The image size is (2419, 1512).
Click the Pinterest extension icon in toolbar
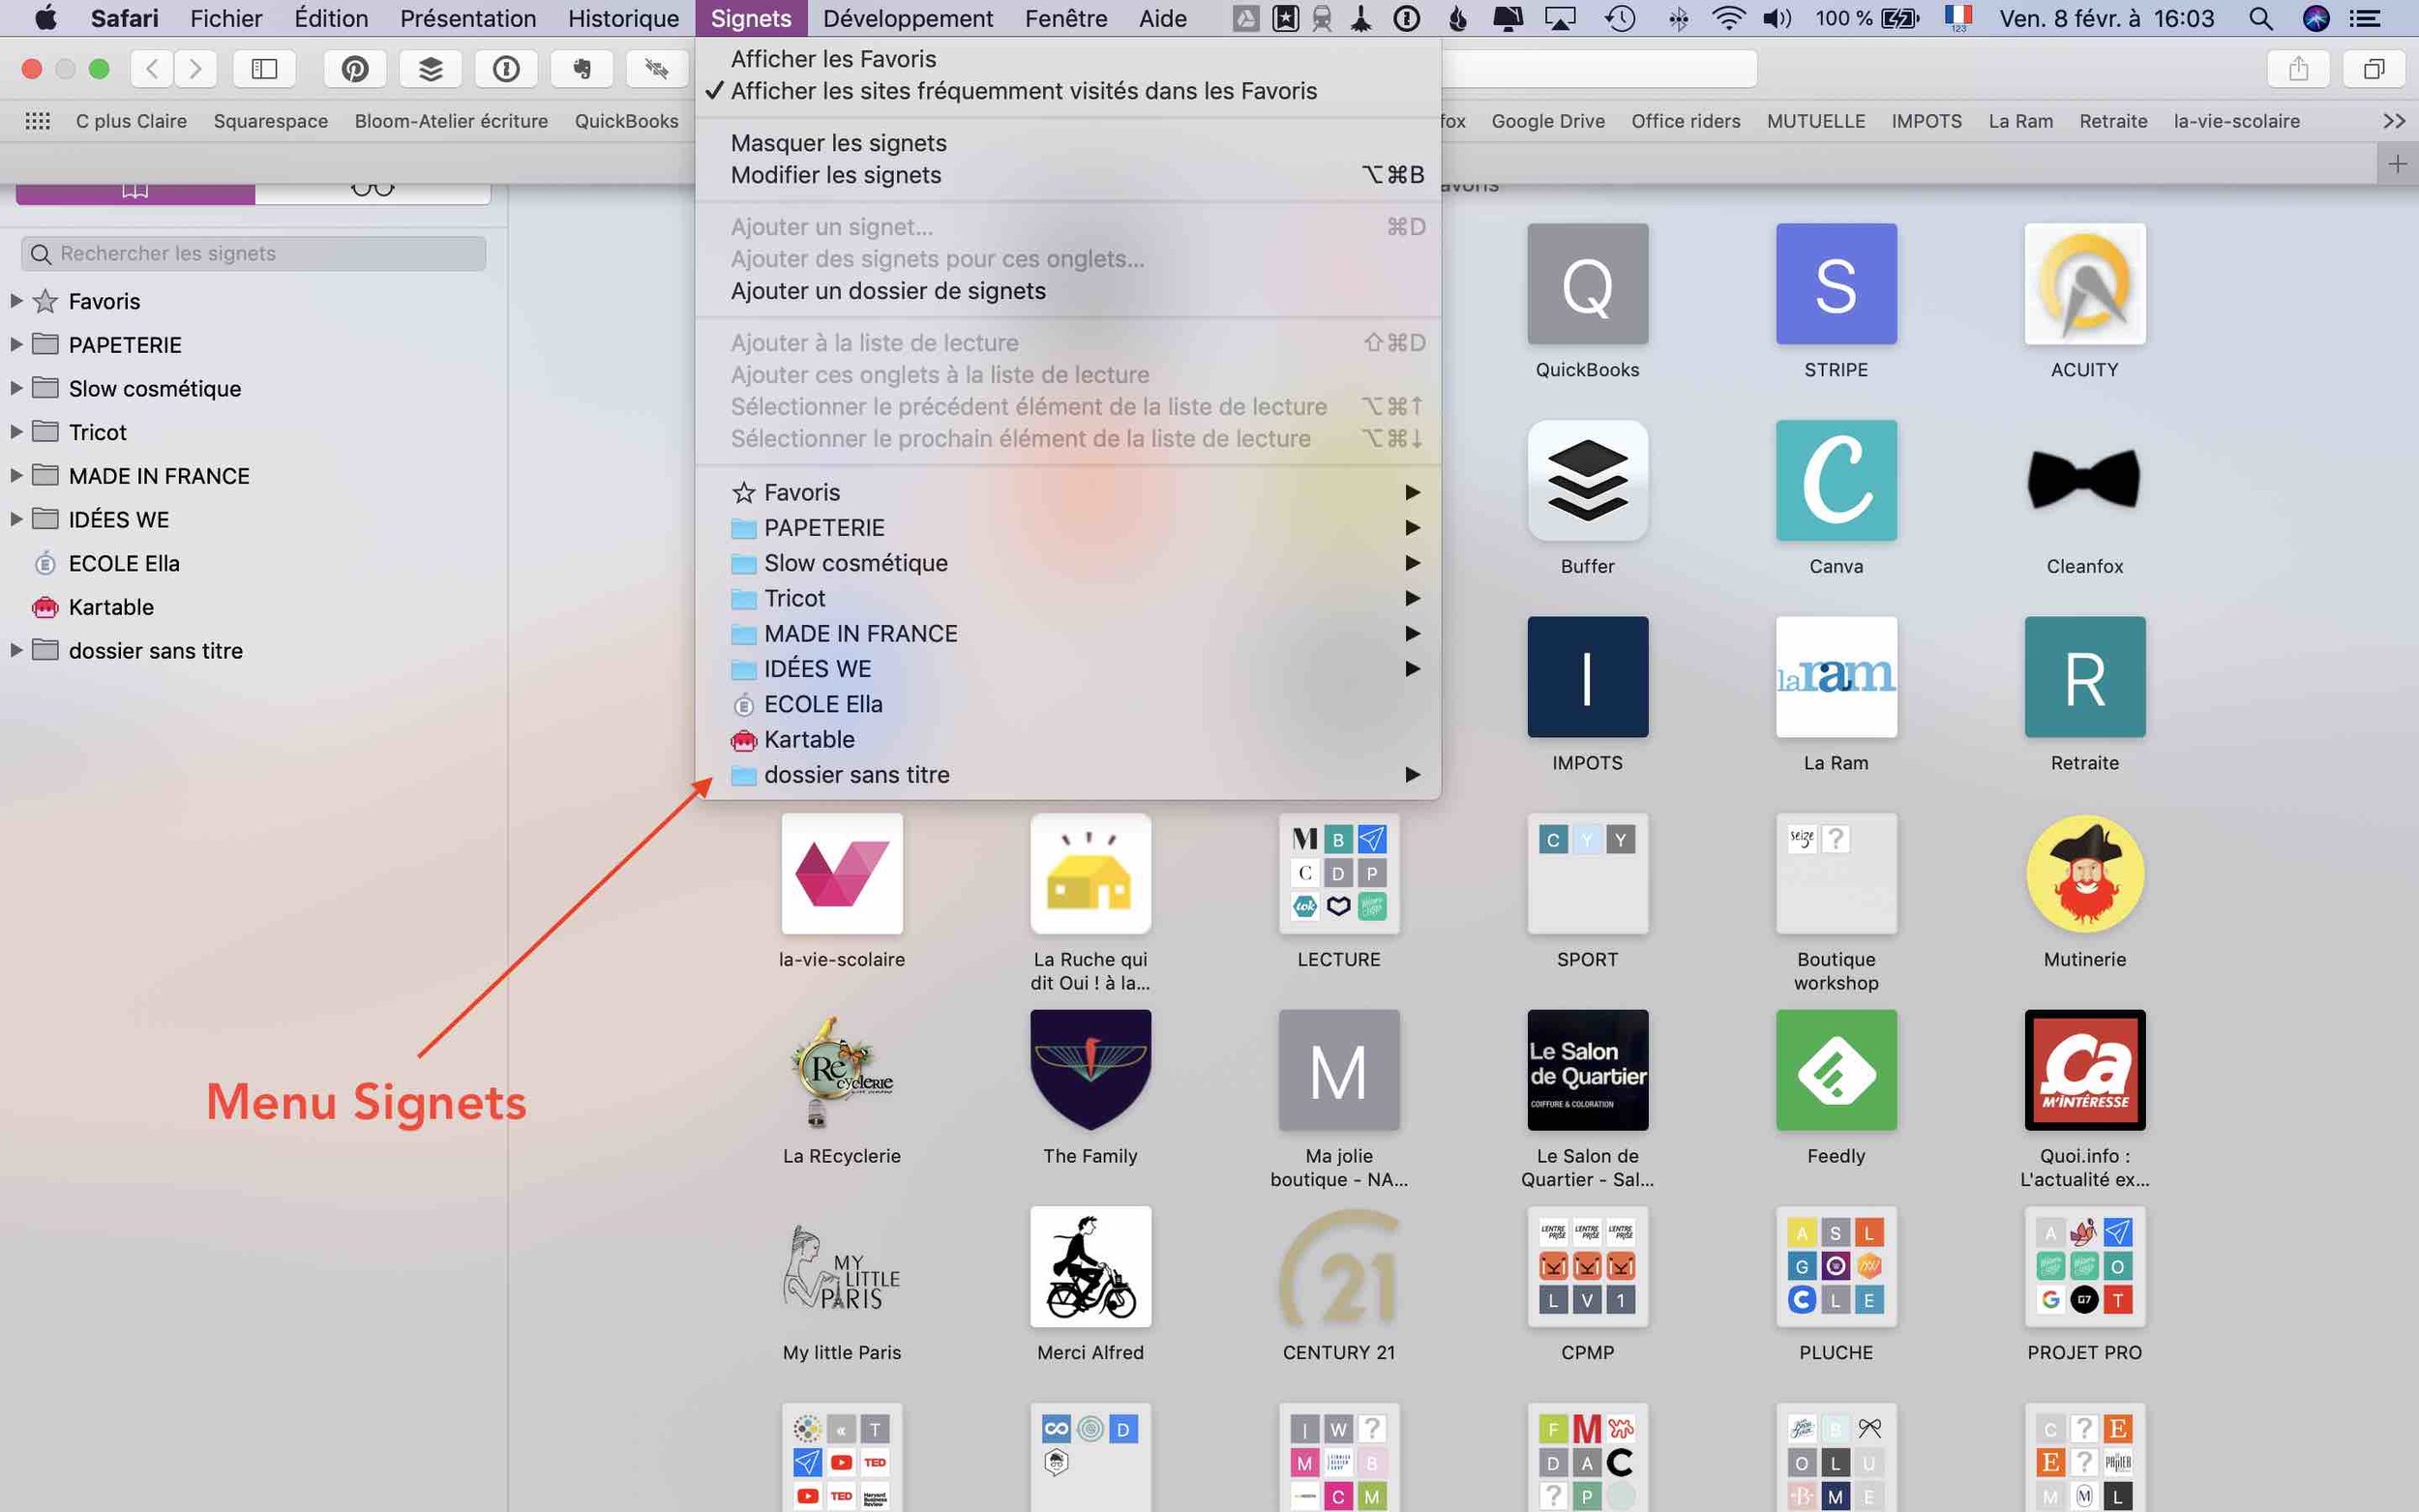click(355, 69)
